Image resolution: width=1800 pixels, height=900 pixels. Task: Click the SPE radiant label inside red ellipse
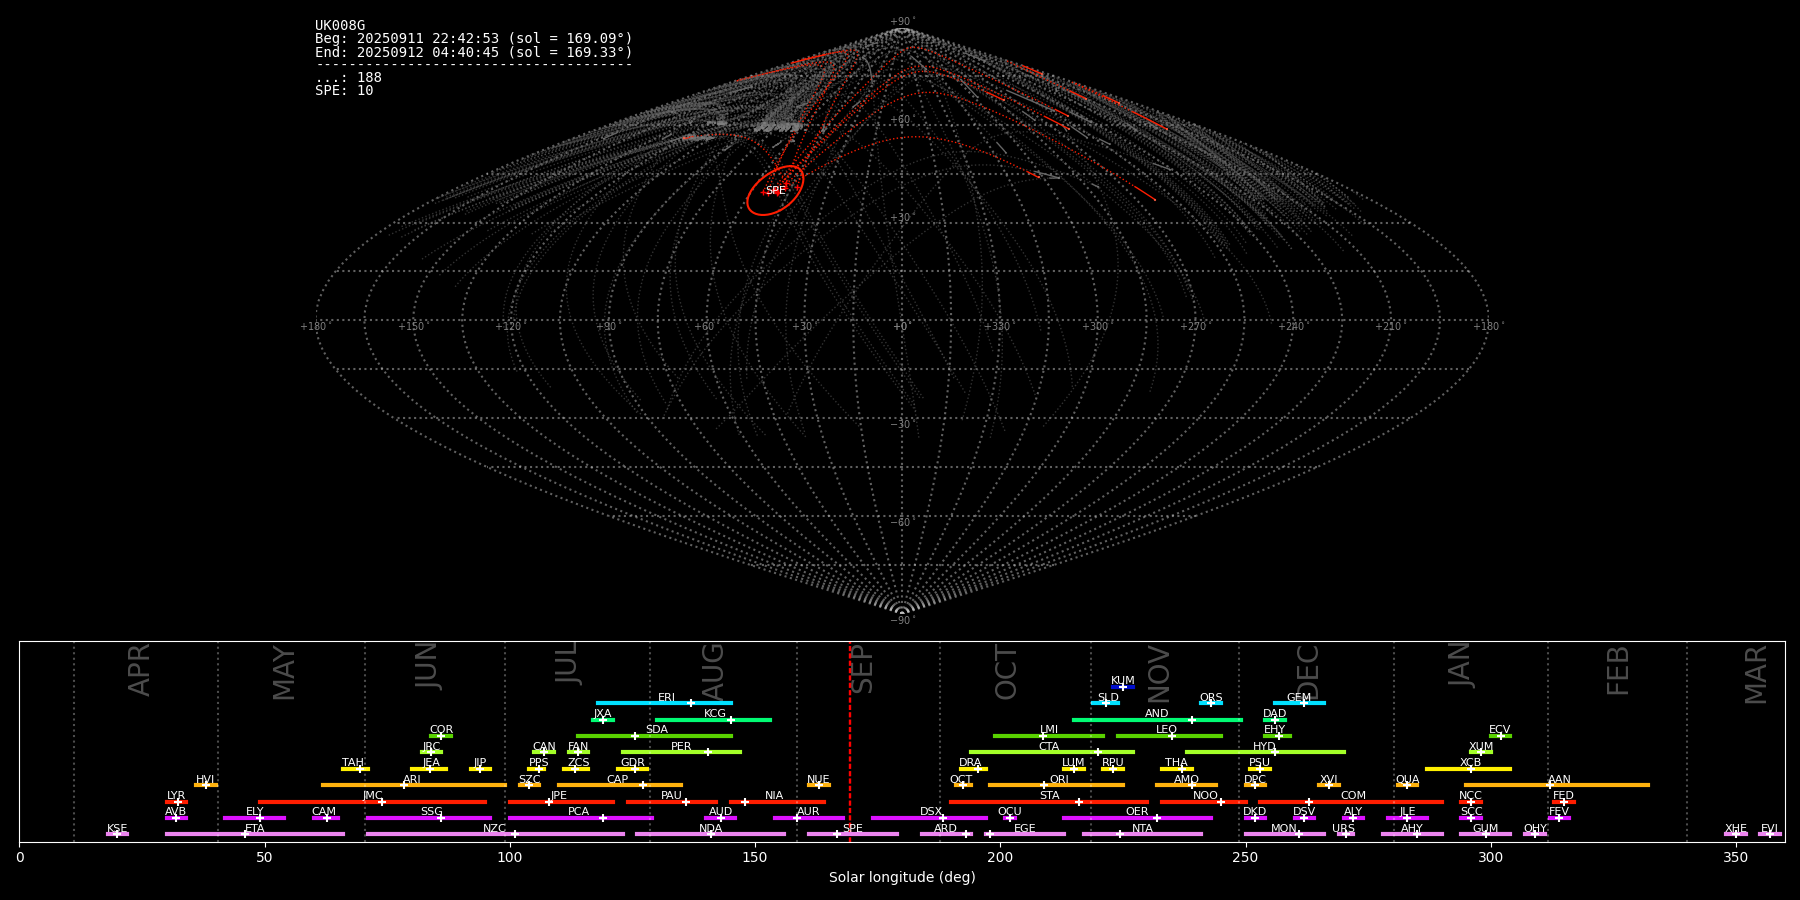(x=775, y=190)
